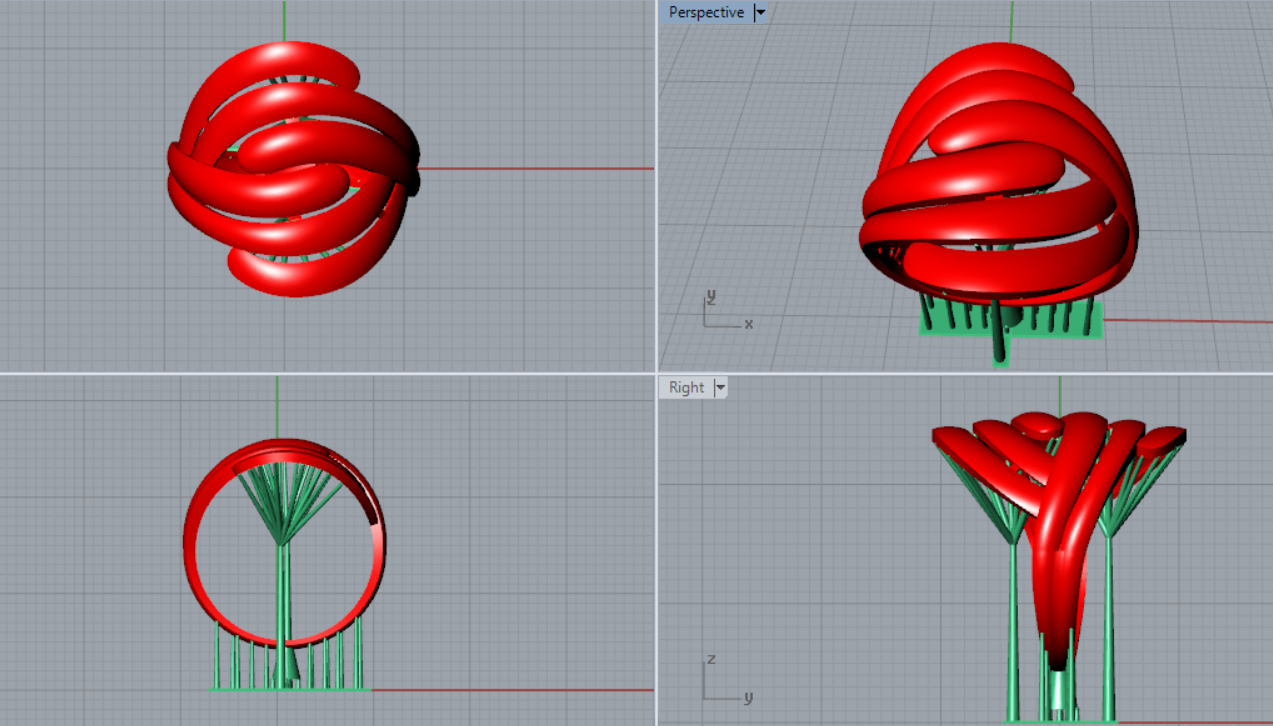Click the z-y axis icon in Right viewport
Viewport: 1273px width, 726px height.
coord(722,682)
